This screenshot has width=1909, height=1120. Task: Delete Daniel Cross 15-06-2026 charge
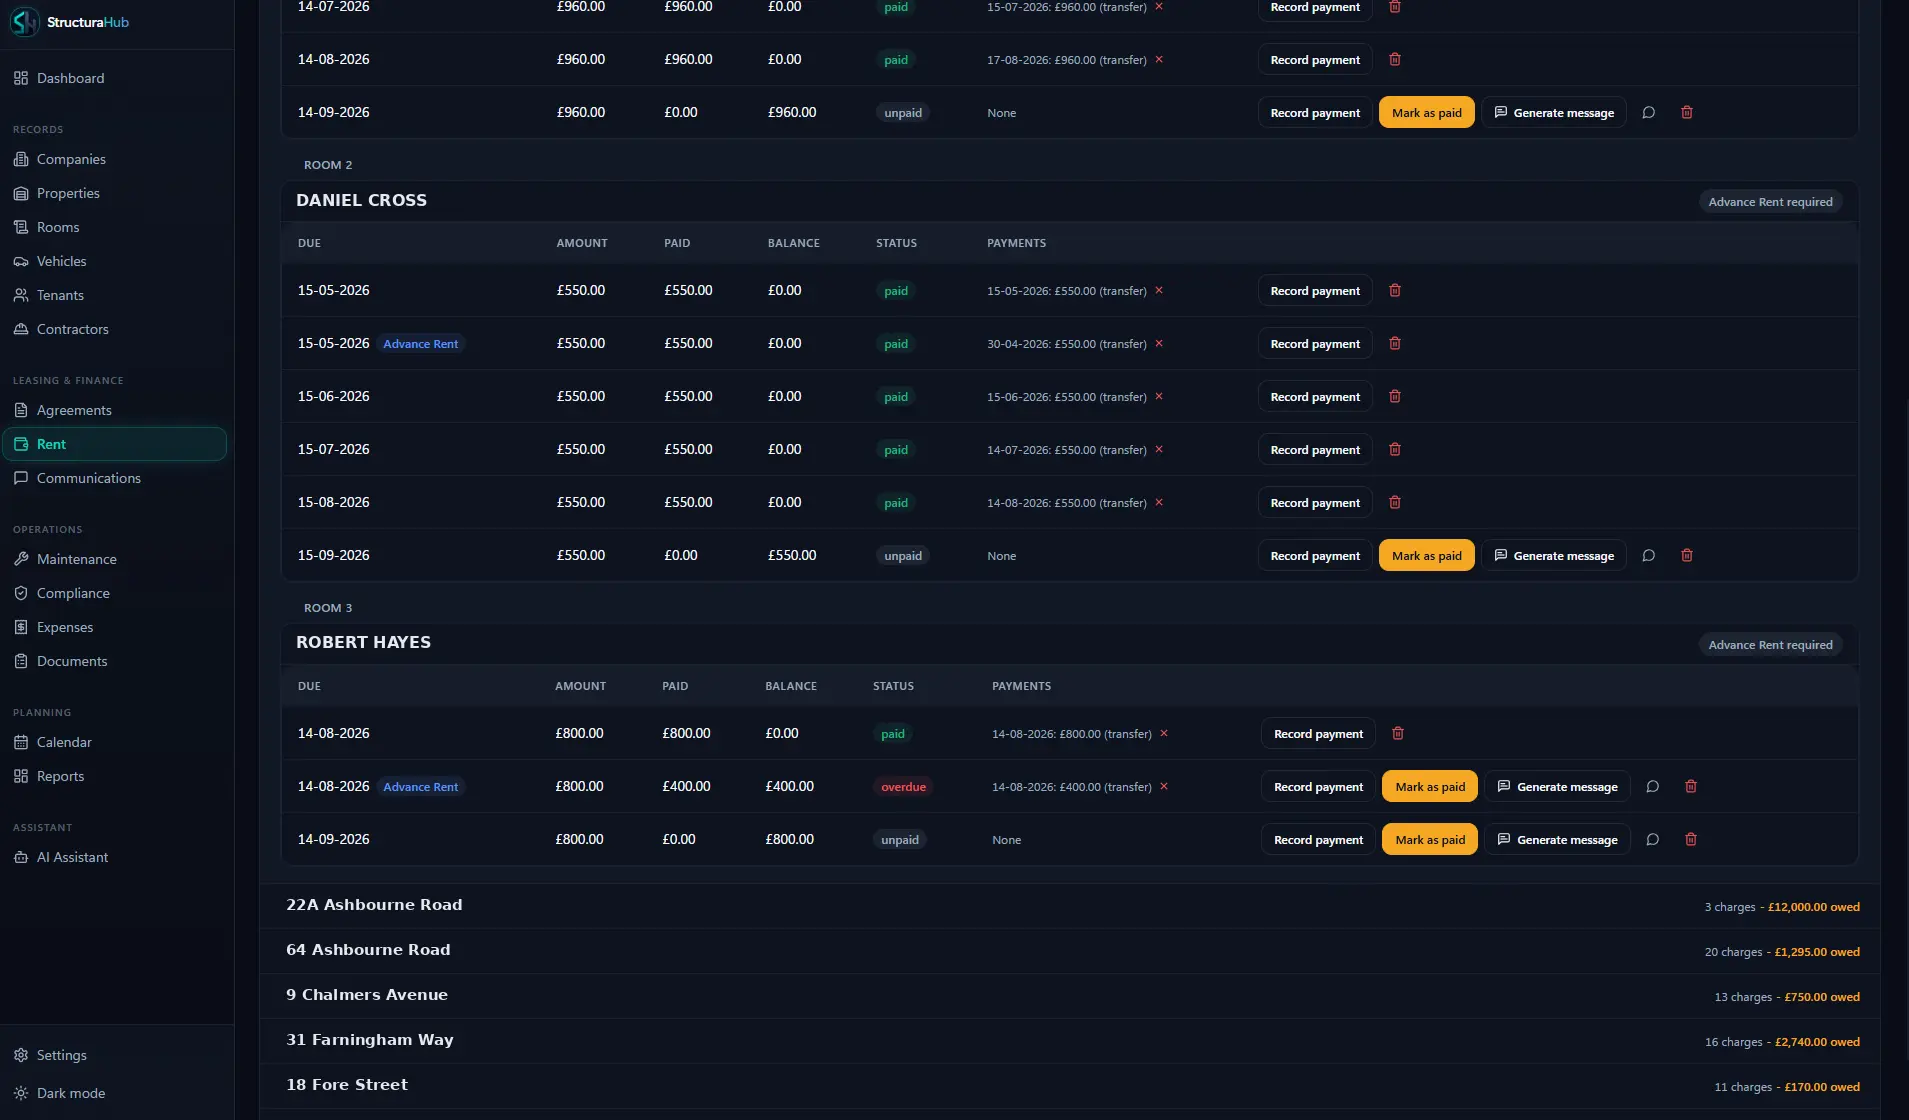click(1395, 396)
